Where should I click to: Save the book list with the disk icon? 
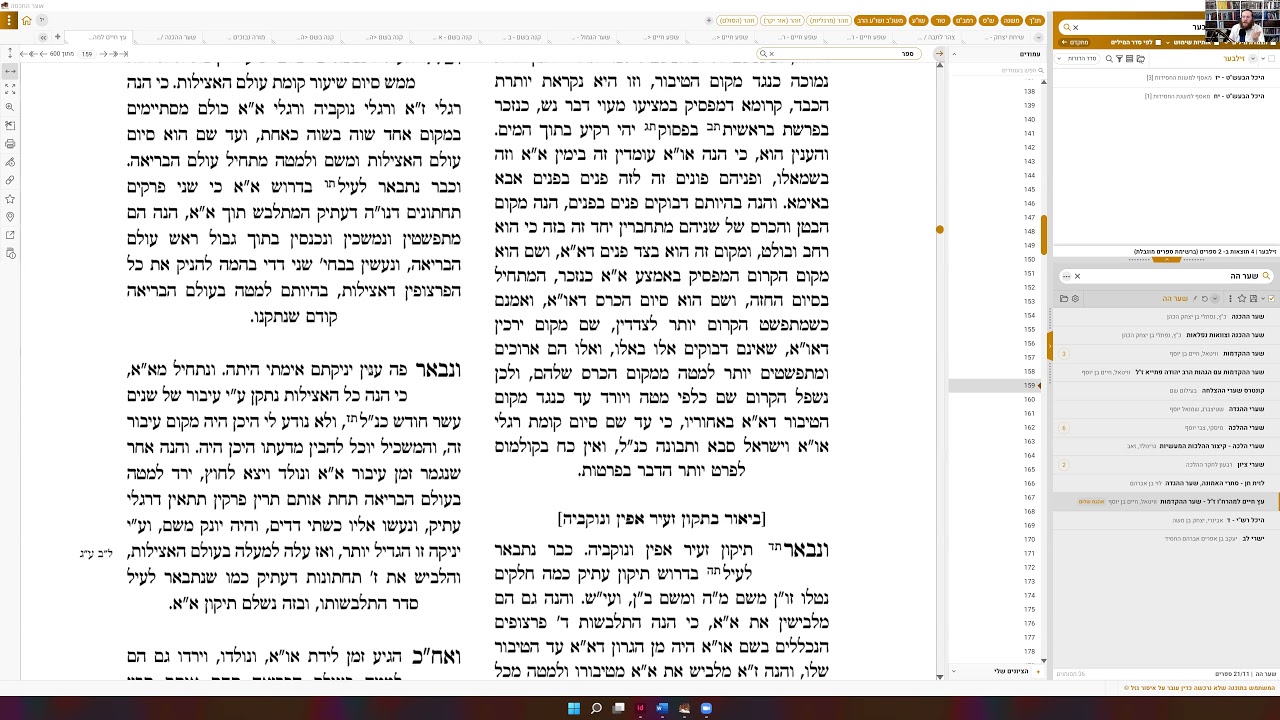(x=1252, y=298)
